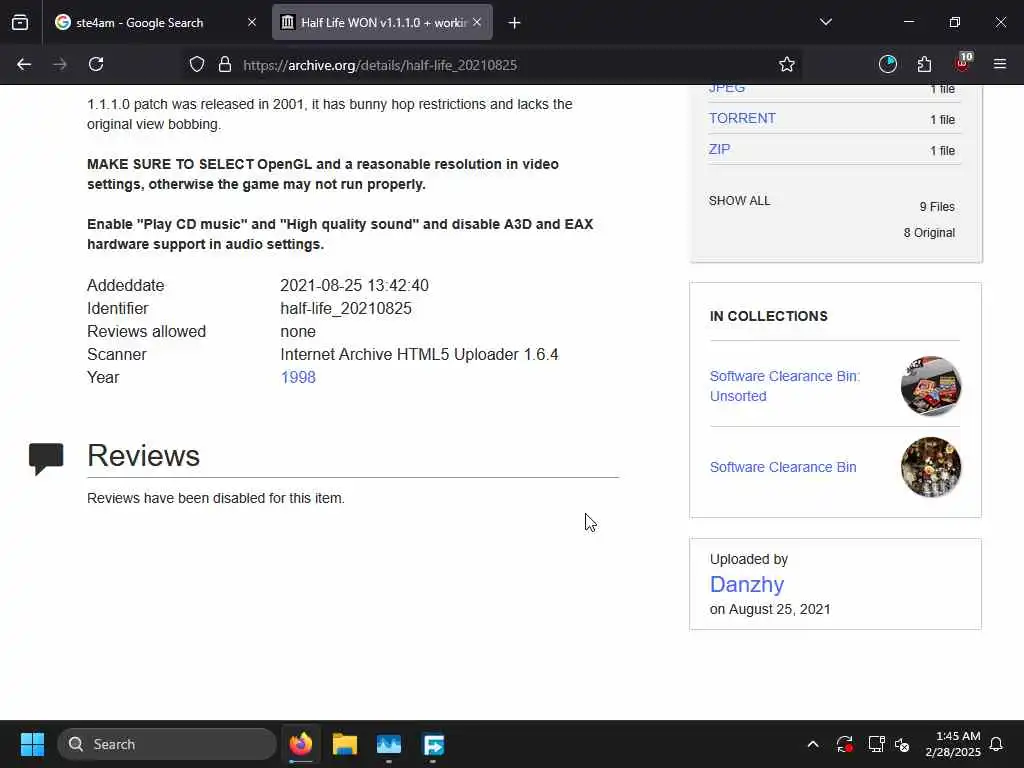
Task: Select the Half Life WON v1.1.1.0 tab
Action: [x=382, y=23]
